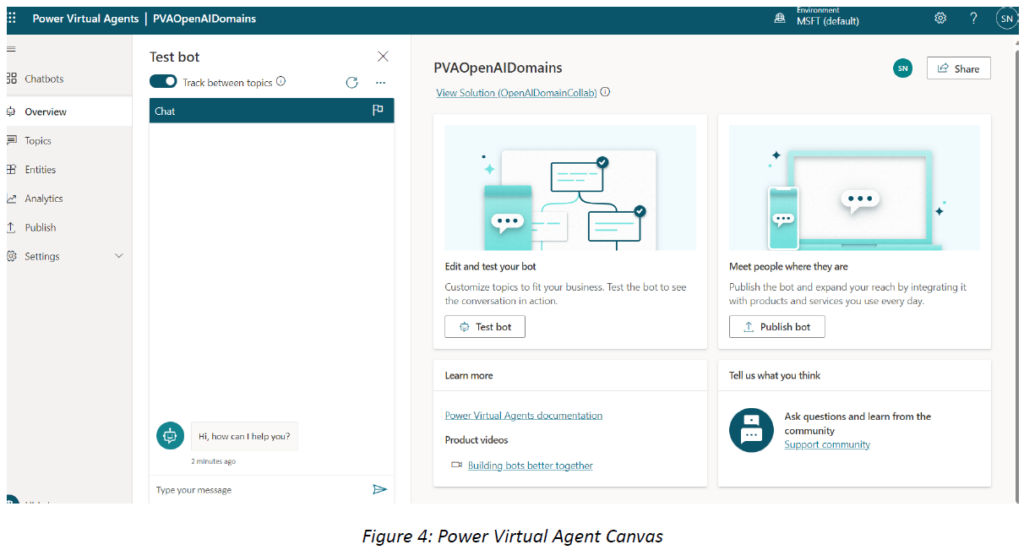Screen dimensions: 1024x550
Task: Open the Support community link
Action: pos(827,444)
